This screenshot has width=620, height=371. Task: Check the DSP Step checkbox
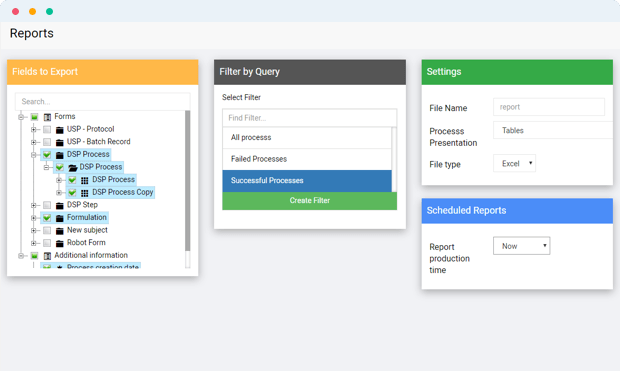[47, 205]
